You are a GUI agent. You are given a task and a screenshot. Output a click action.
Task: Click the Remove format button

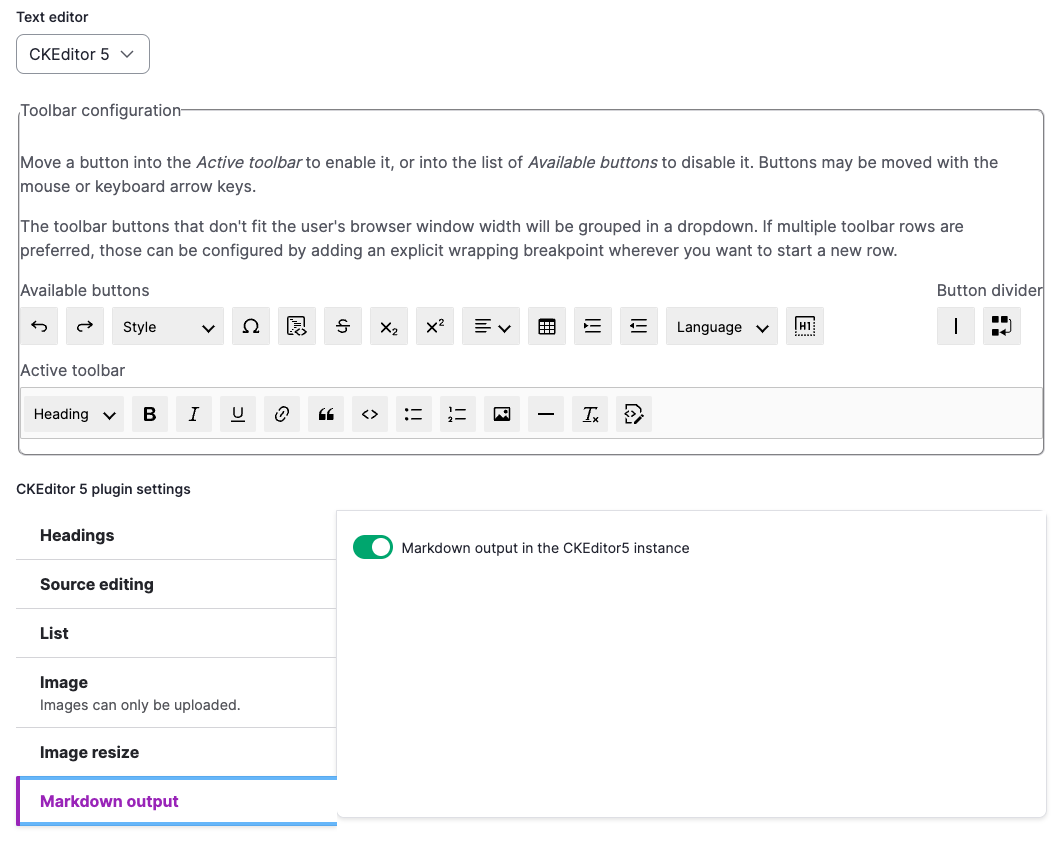tap(590, 414)
